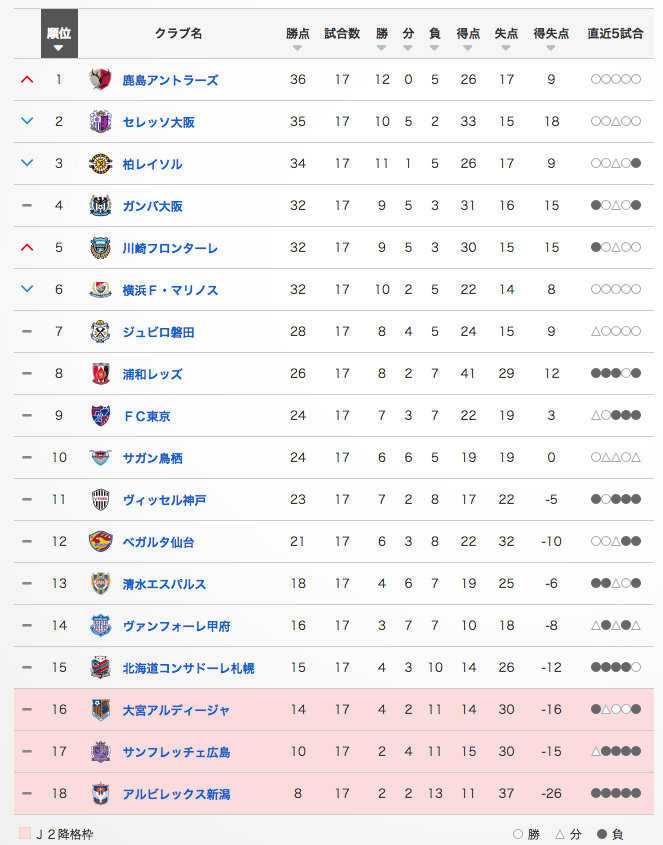This screenshot has width=663, height=845.
Task: Click the 試合数 column header
Action: click(342, 33)
